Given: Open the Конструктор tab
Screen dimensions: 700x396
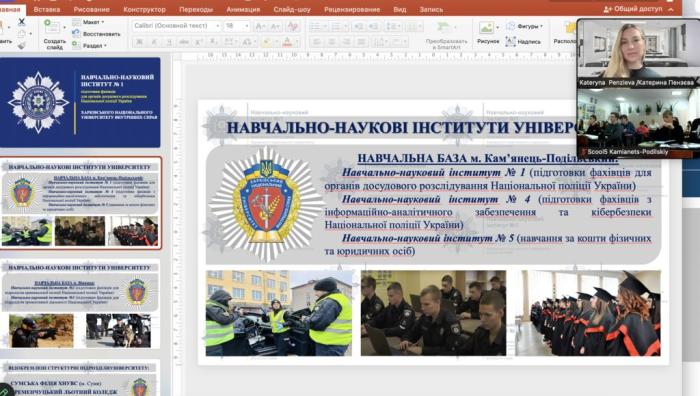Looking at the screenshot, I should [144, 9].
